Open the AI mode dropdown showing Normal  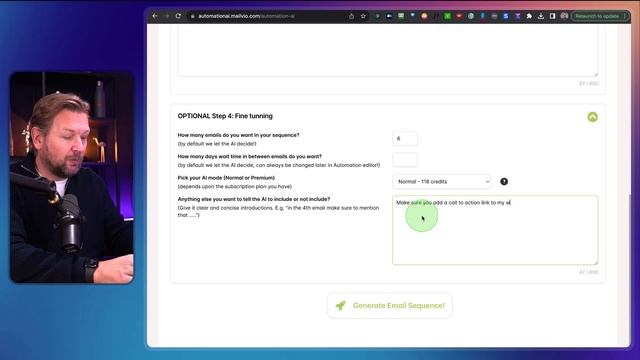click(x=442, y=182)
